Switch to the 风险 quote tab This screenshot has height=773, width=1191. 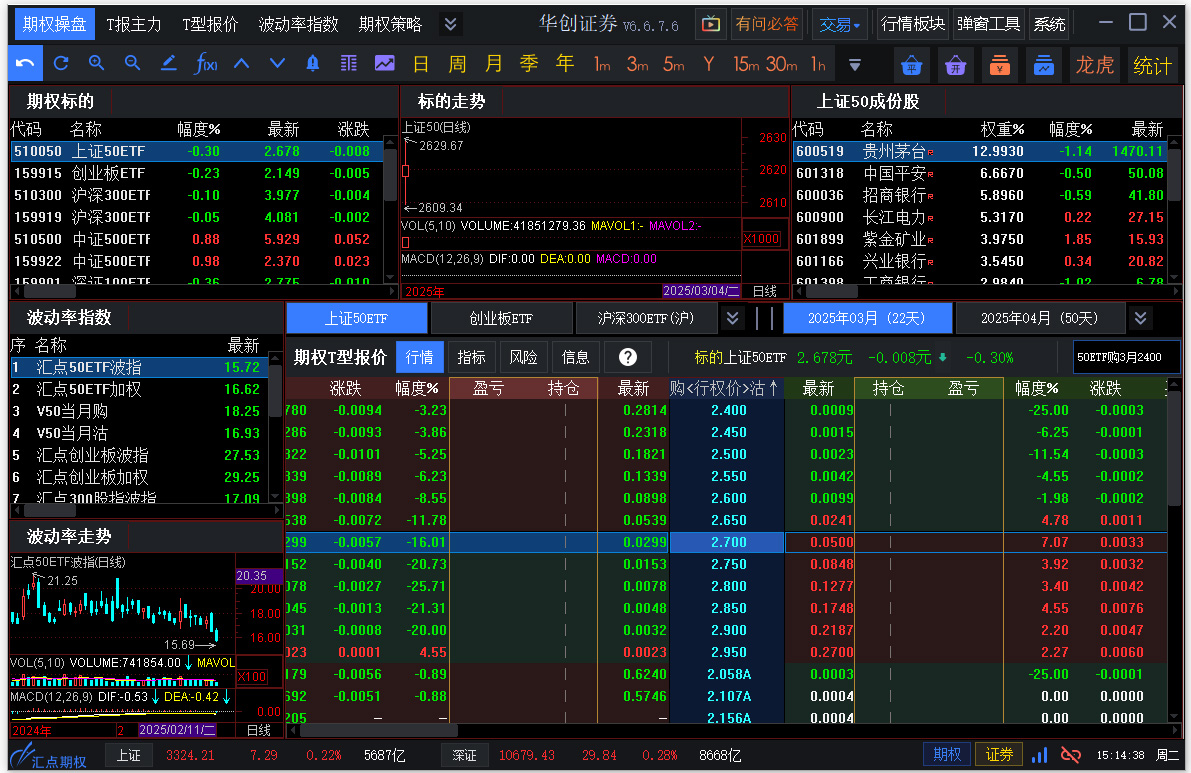pos(523,357)
